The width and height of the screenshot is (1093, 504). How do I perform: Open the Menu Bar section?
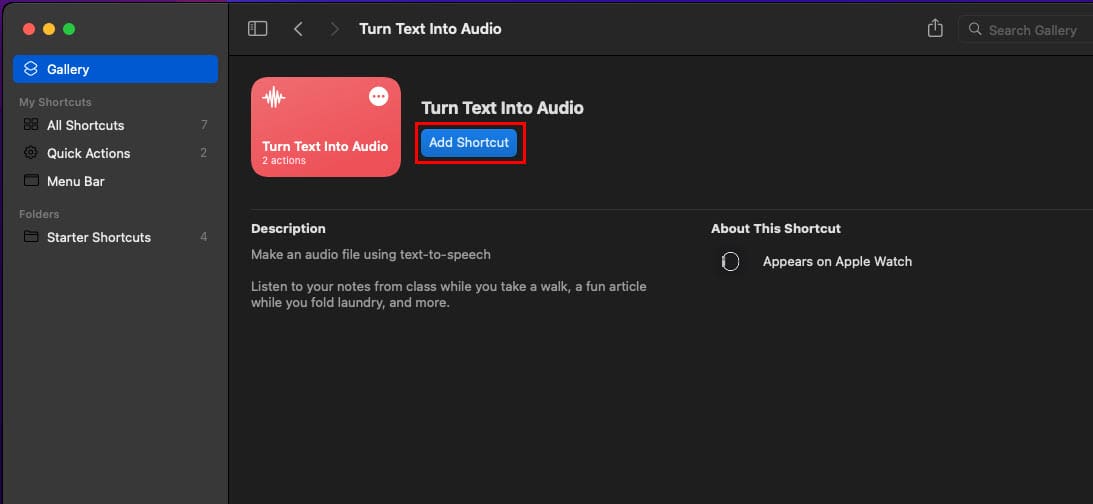(116, 181)
